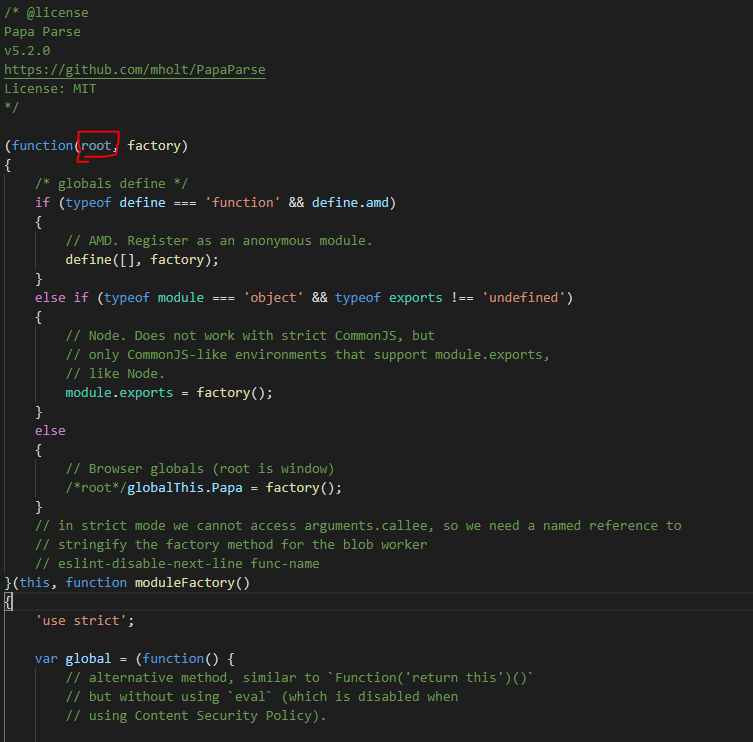Click the 'root' parameter in function signature
753x742 pixels.
coord(96,146)
